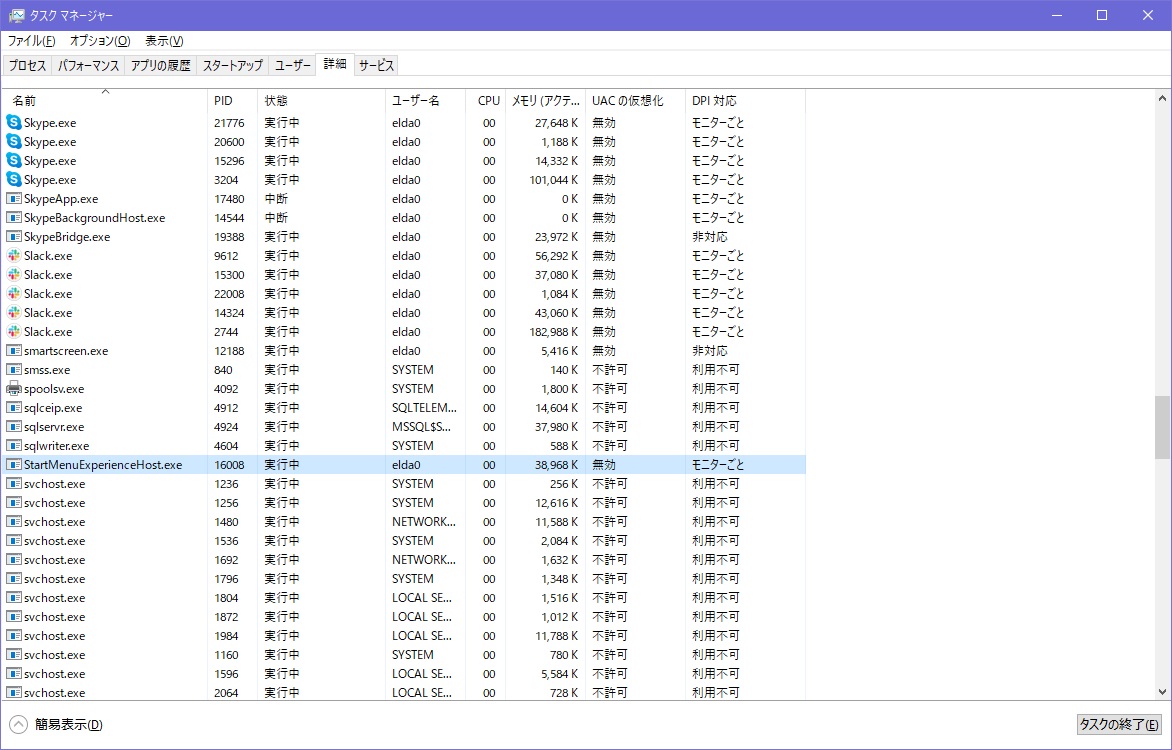Screen dimensions: 1172x750
Task: Click 中断 status in SkypeApp.exe row
Action: pos(276,198)
